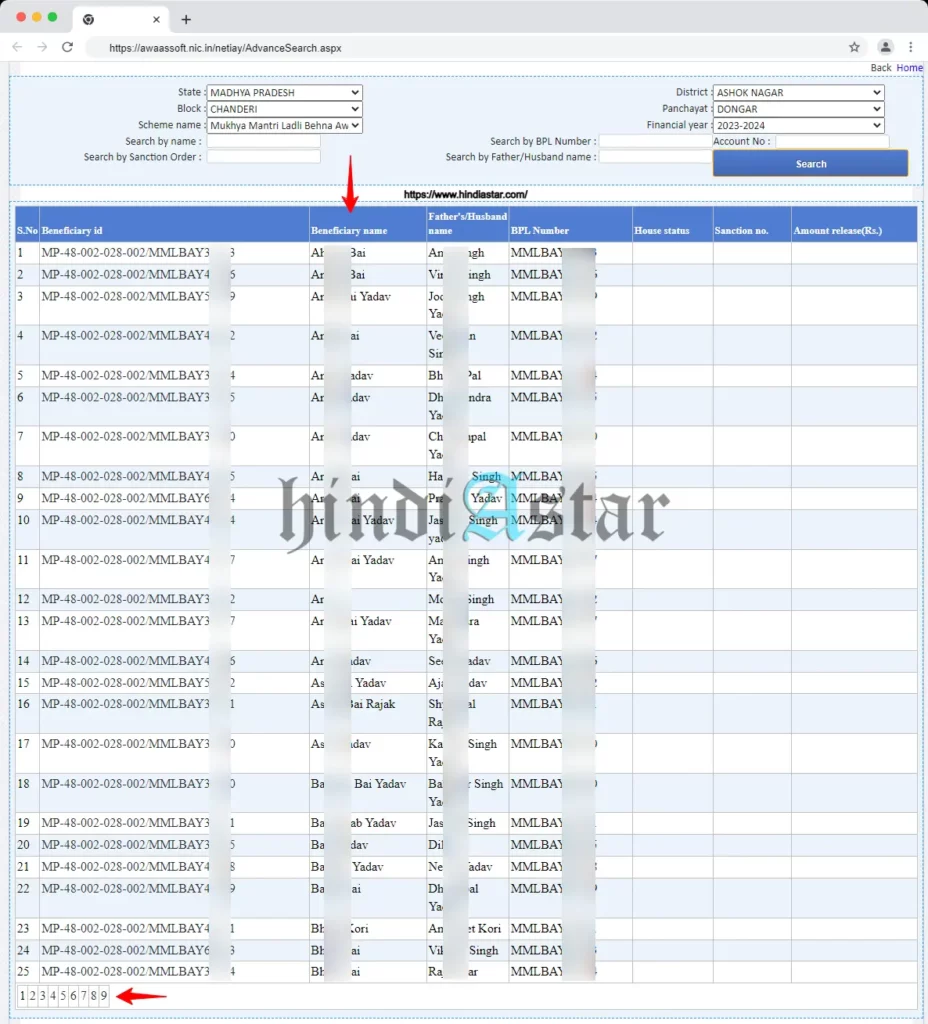Viewport: 928px width, 1024px height.
Task: Click the Home link
Action: tap(909, 68)
